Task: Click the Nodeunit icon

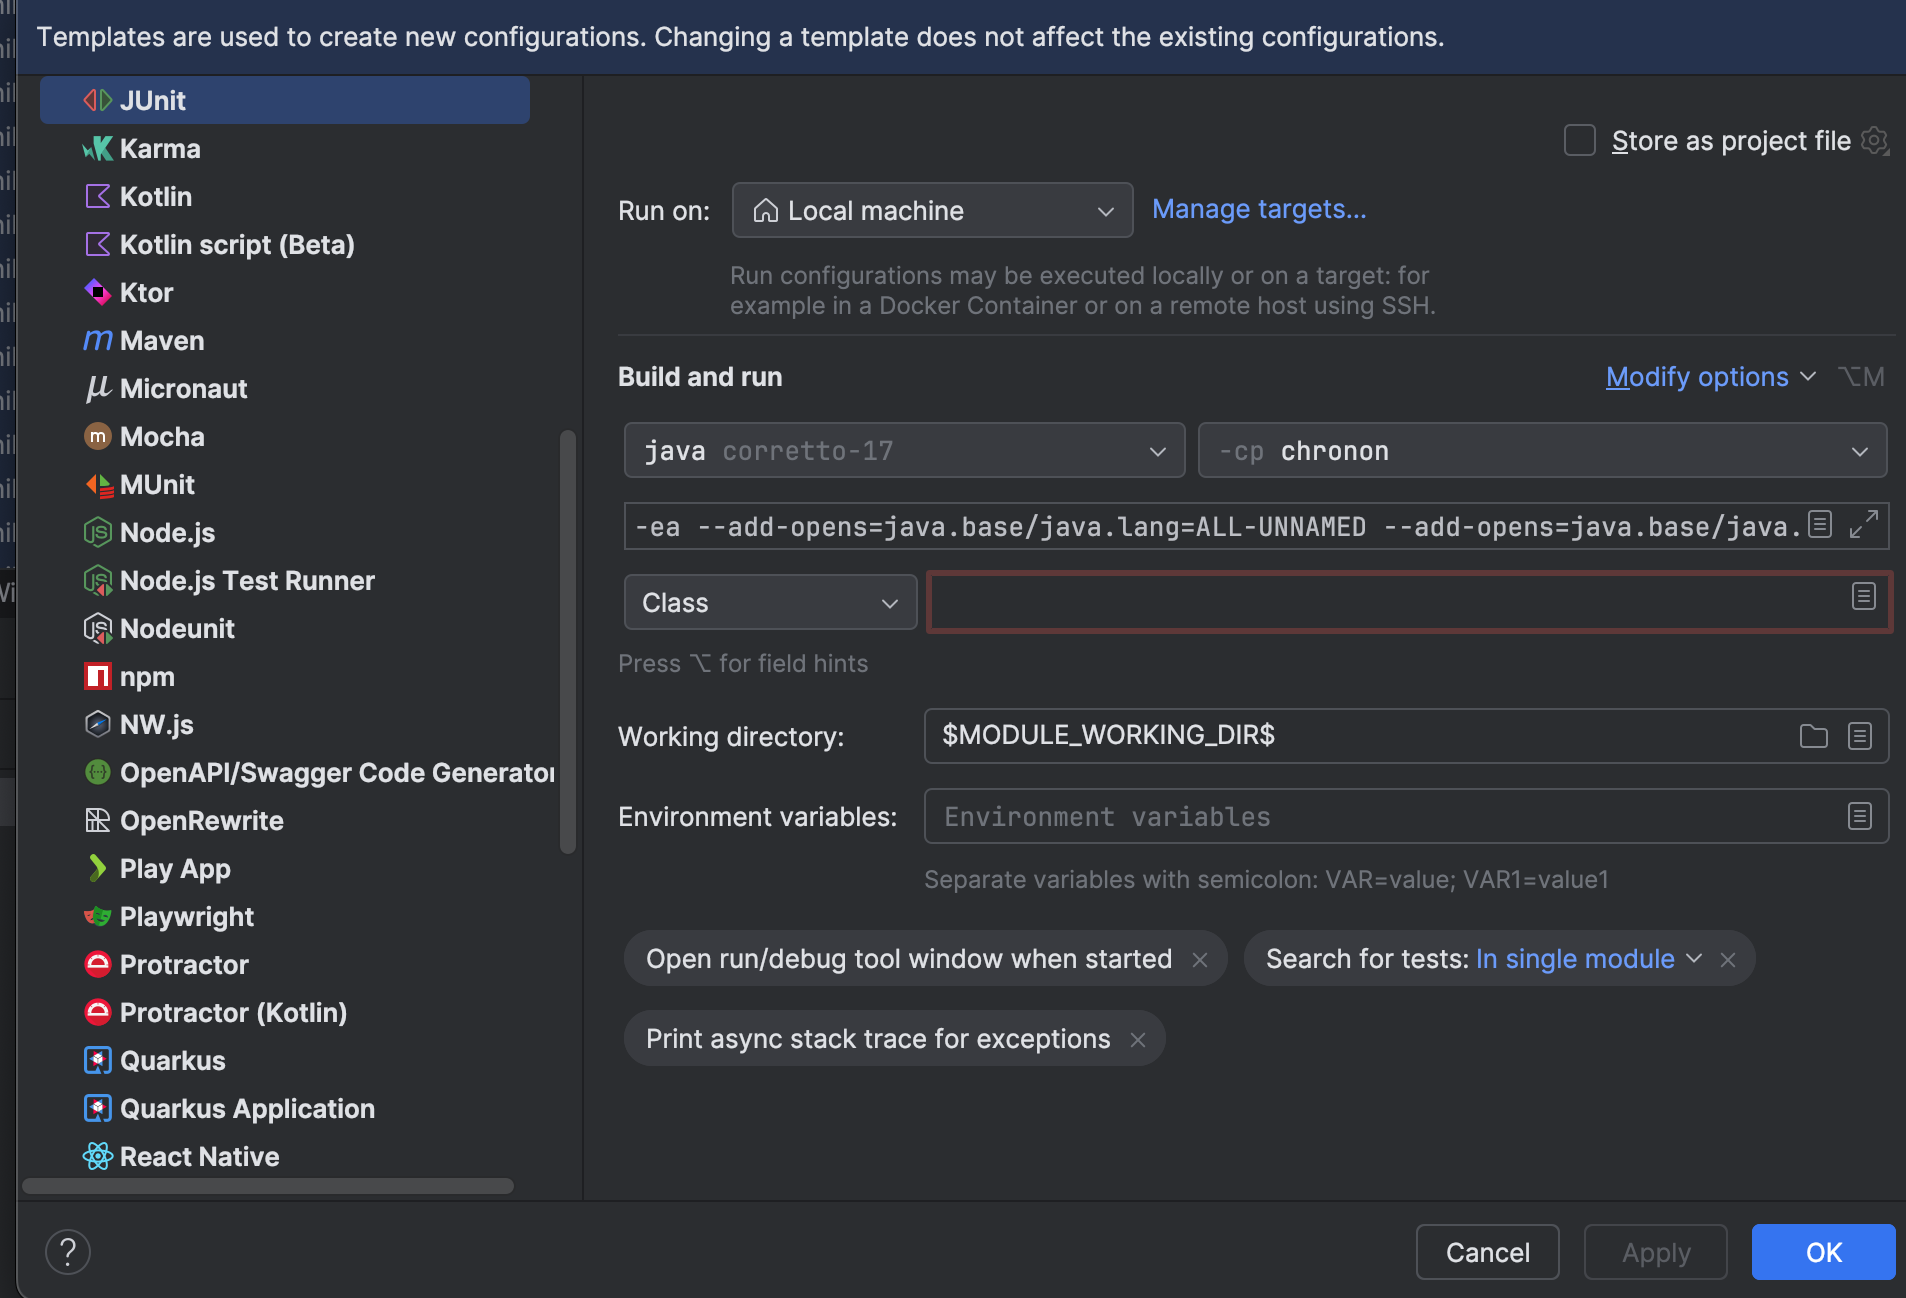Action: [97, 628]
